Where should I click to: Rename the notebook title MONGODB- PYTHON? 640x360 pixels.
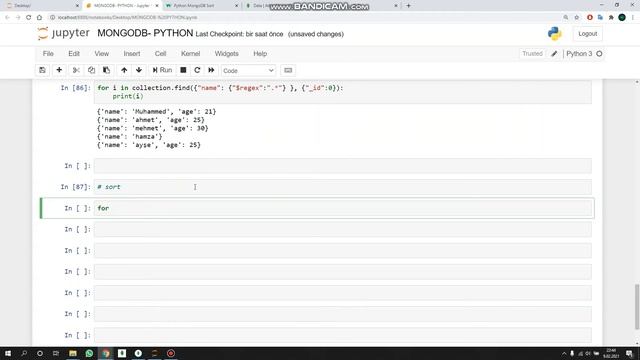145,33
